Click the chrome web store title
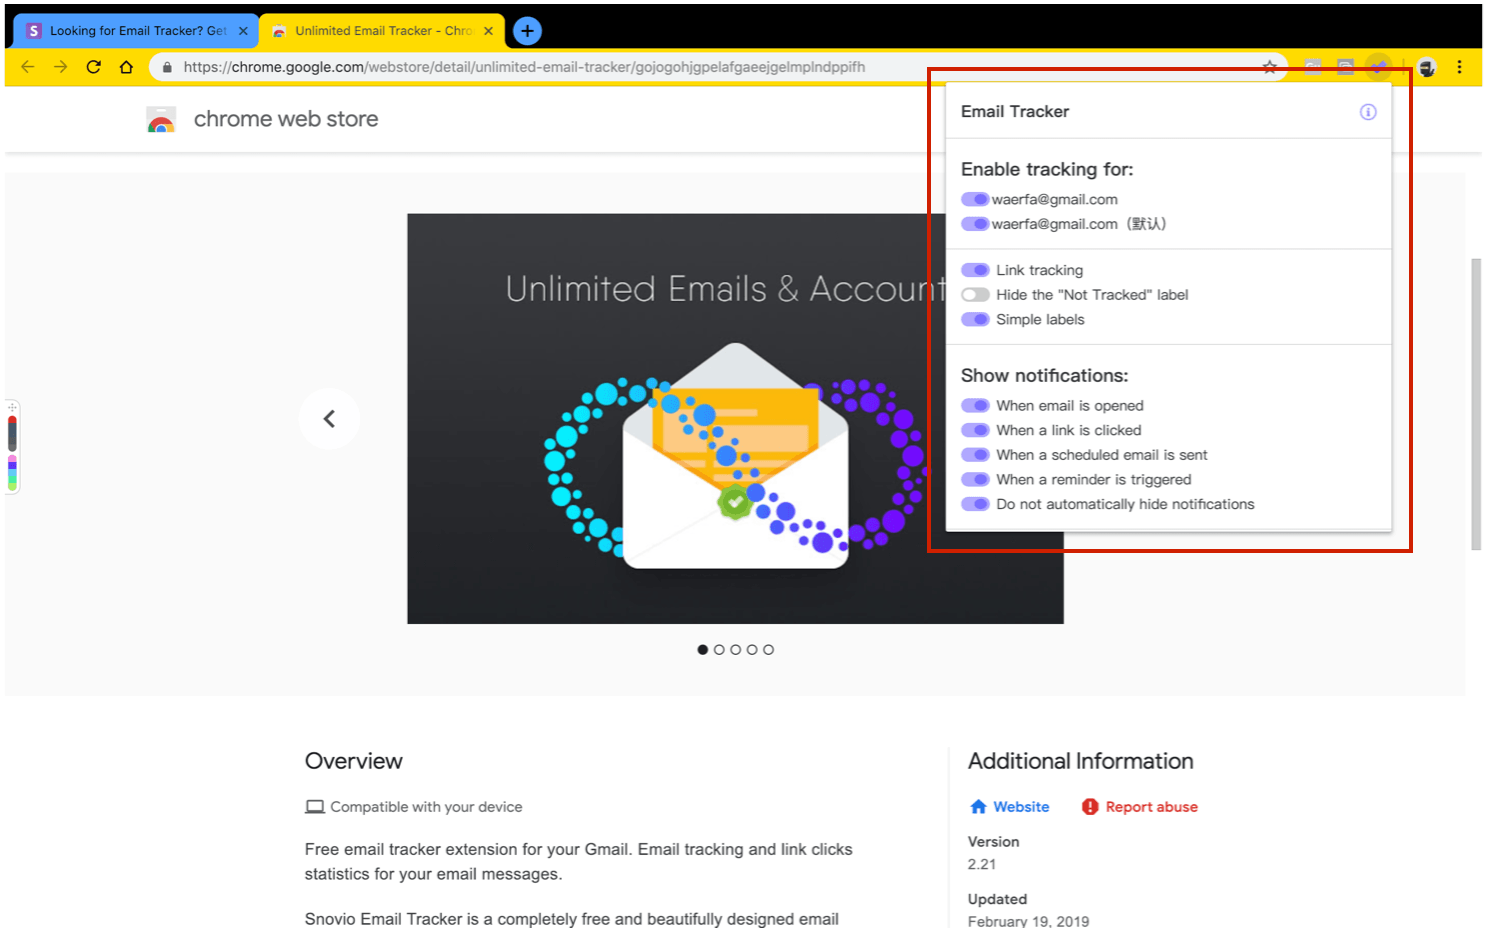Viewport: 1488px width, 932px height. 286,119
